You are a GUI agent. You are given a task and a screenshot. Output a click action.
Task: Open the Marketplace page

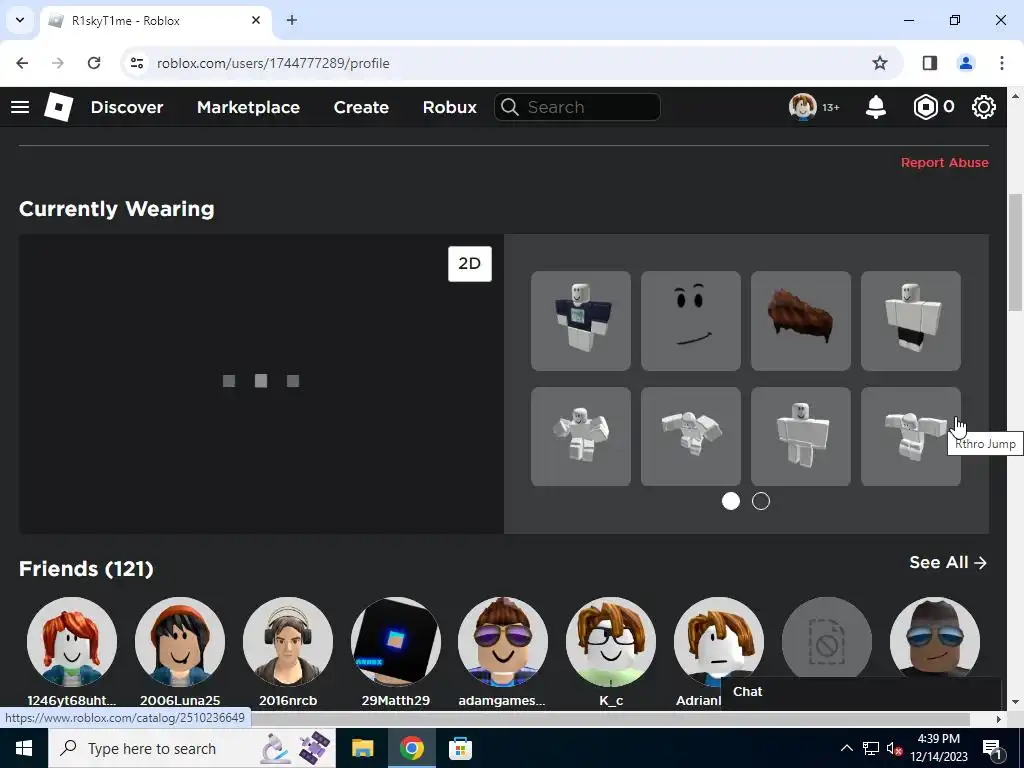point(248,107)
